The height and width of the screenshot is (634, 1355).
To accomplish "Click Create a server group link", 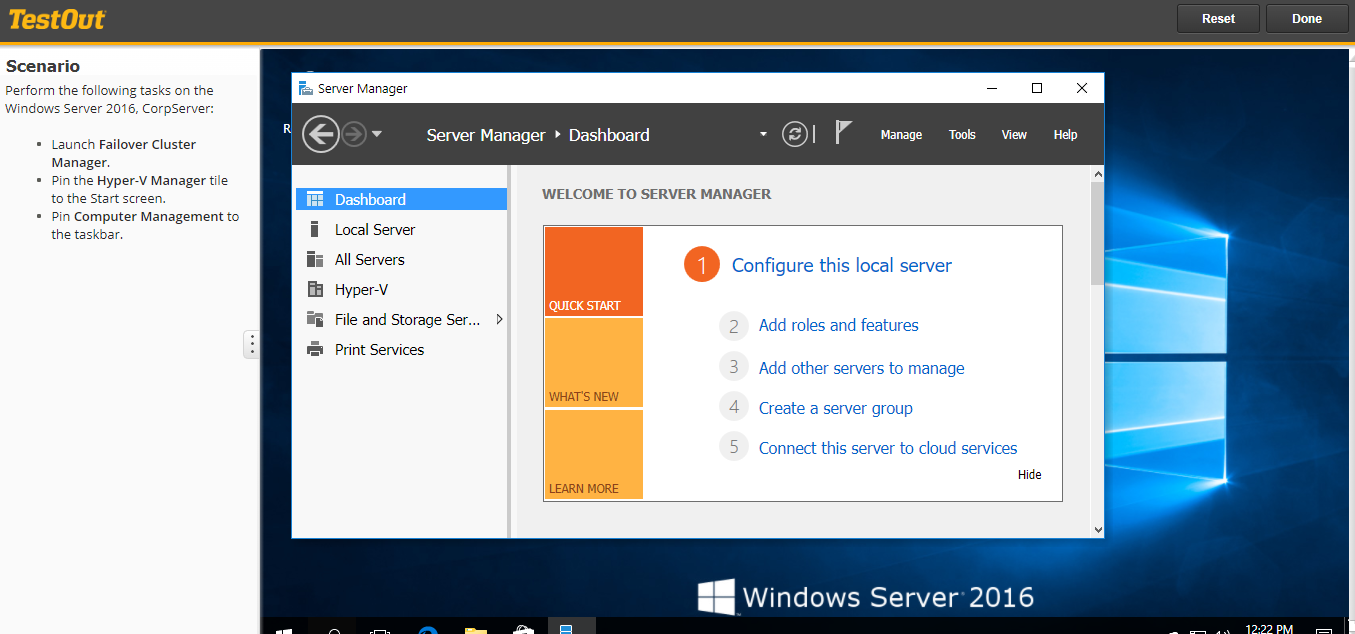I will (835, 408).
